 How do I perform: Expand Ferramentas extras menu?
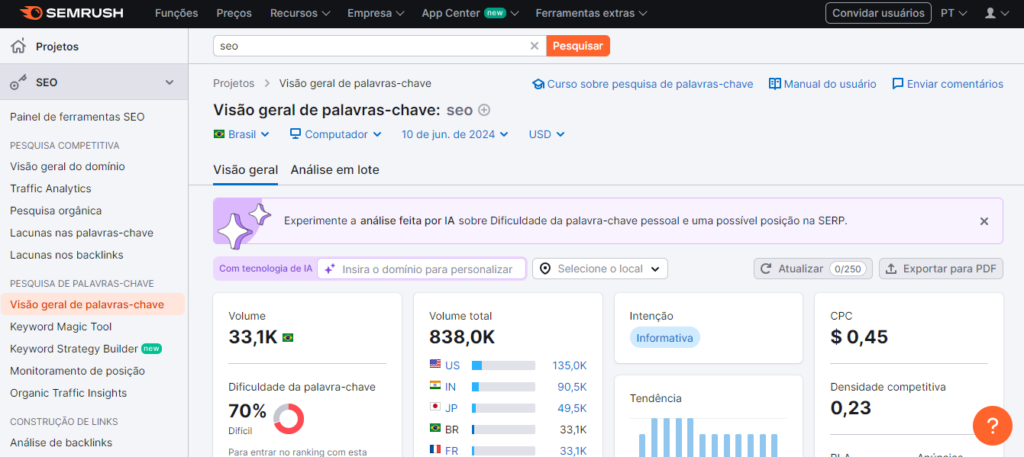pos(591,13)
